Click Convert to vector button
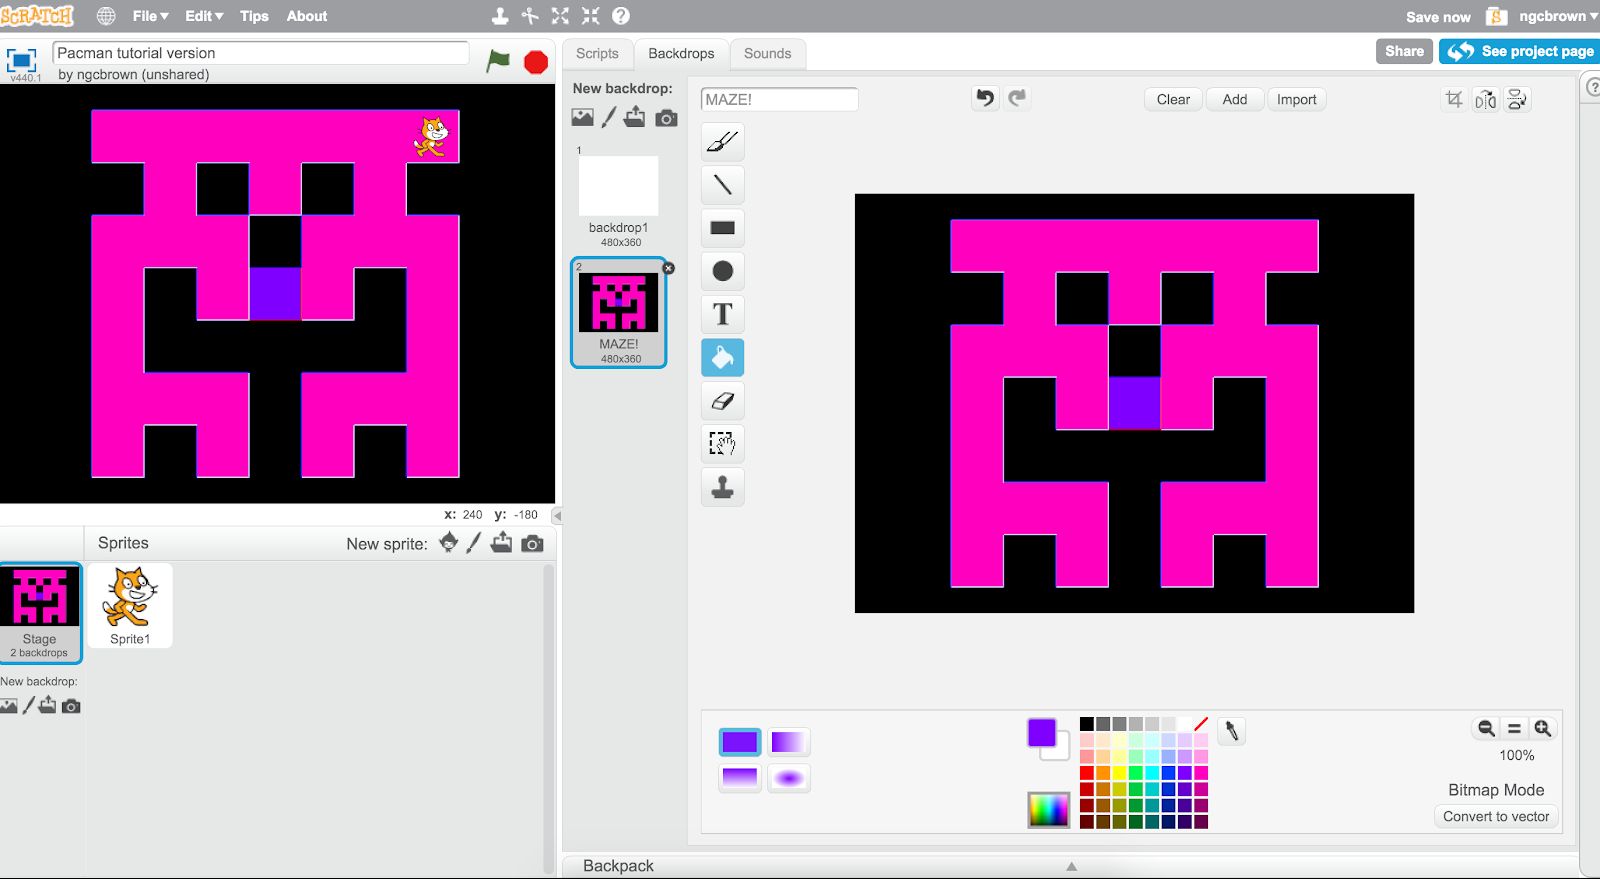The image size is (1600, 879). pyautogui.click(x=1496, y=816)
